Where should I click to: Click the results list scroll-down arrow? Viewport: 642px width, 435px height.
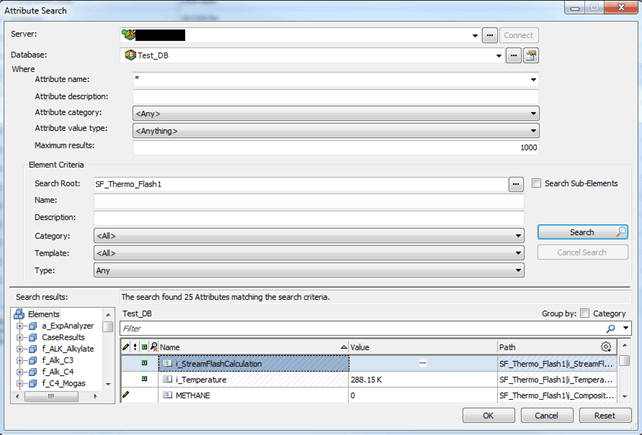[x=624, y=396]
